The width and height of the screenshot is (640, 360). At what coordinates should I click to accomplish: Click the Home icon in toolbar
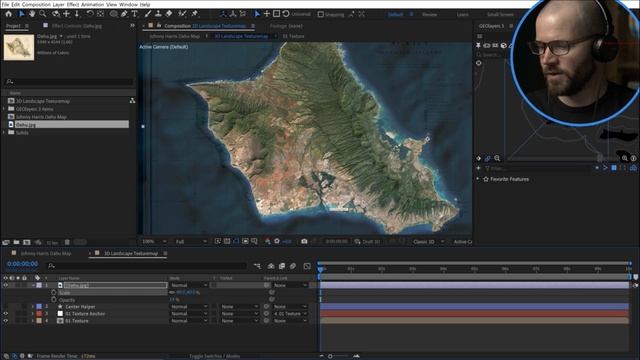9,14
